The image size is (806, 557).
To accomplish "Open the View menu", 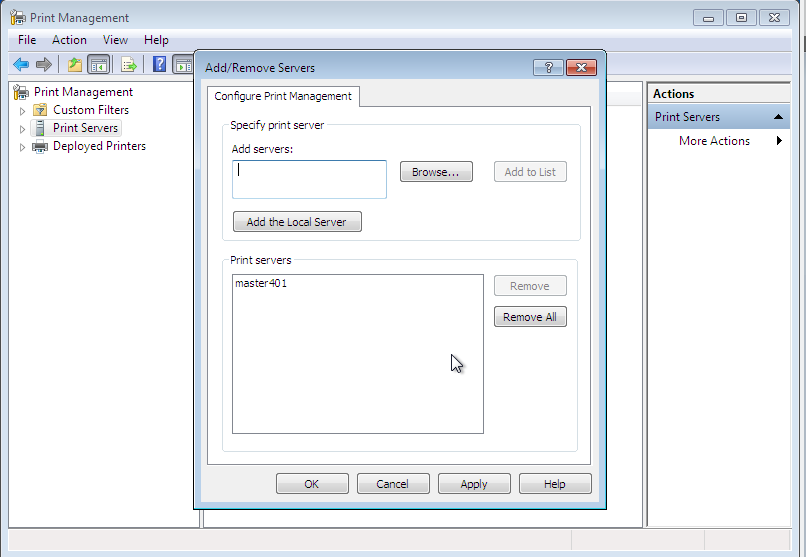I will pos(115,40).
